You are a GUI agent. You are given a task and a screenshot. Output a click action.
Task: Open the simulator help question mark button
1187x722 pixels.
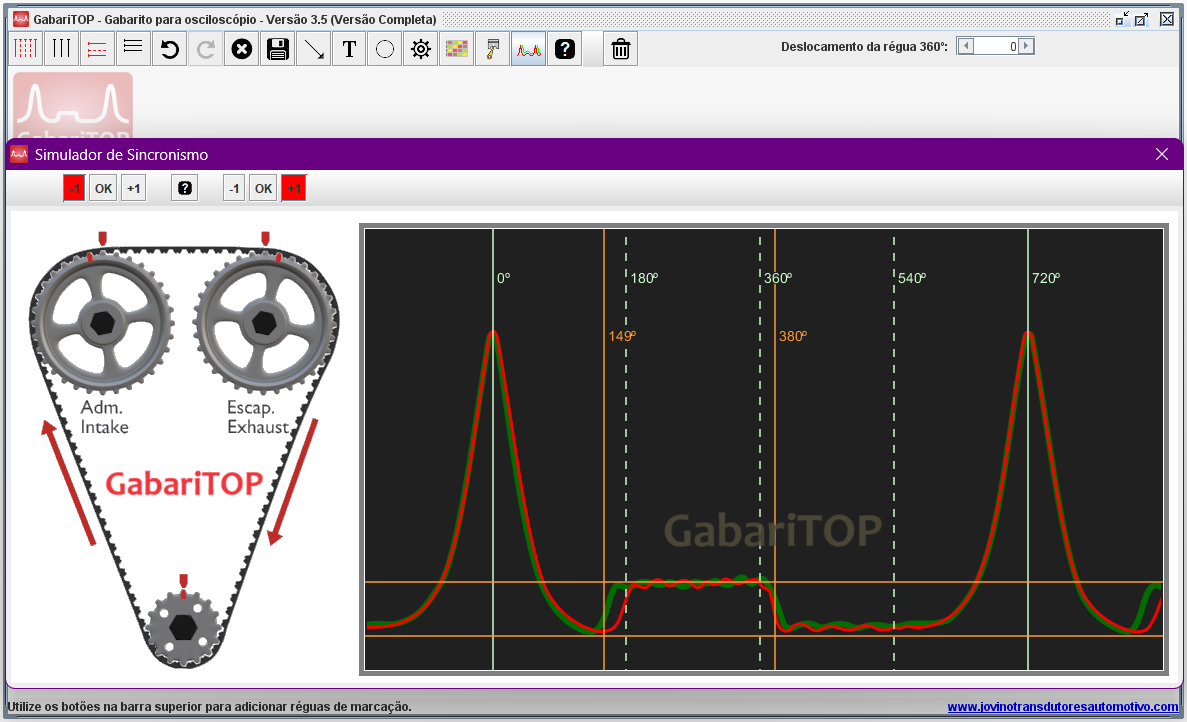[185, 188]
